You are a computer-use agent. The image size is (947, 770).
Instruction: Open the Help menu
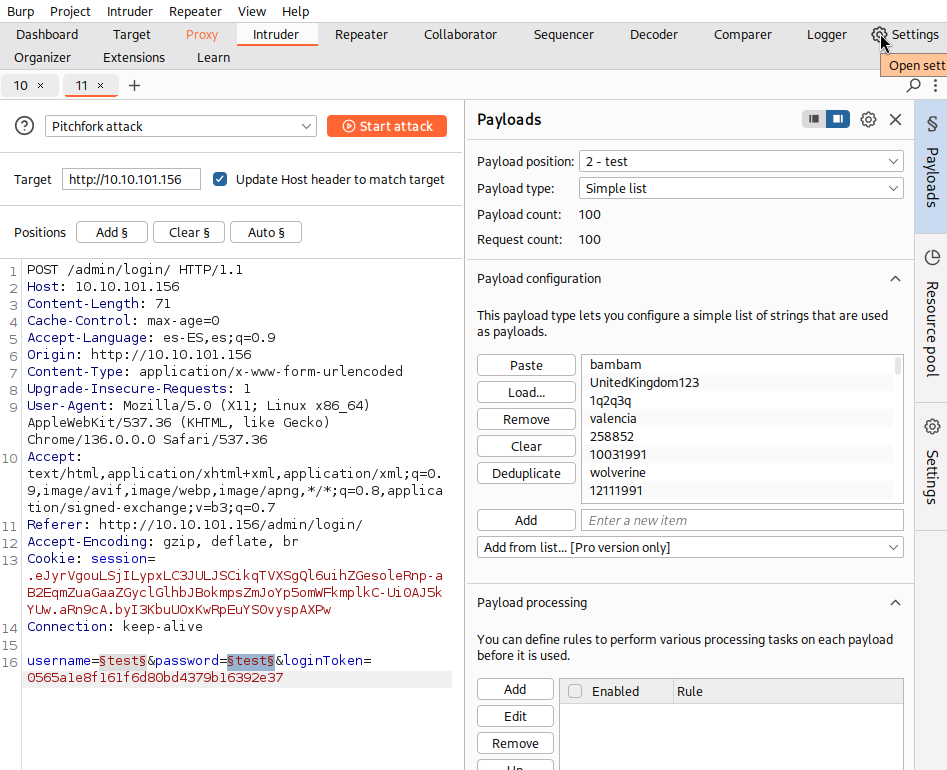(x=295, y=11)
